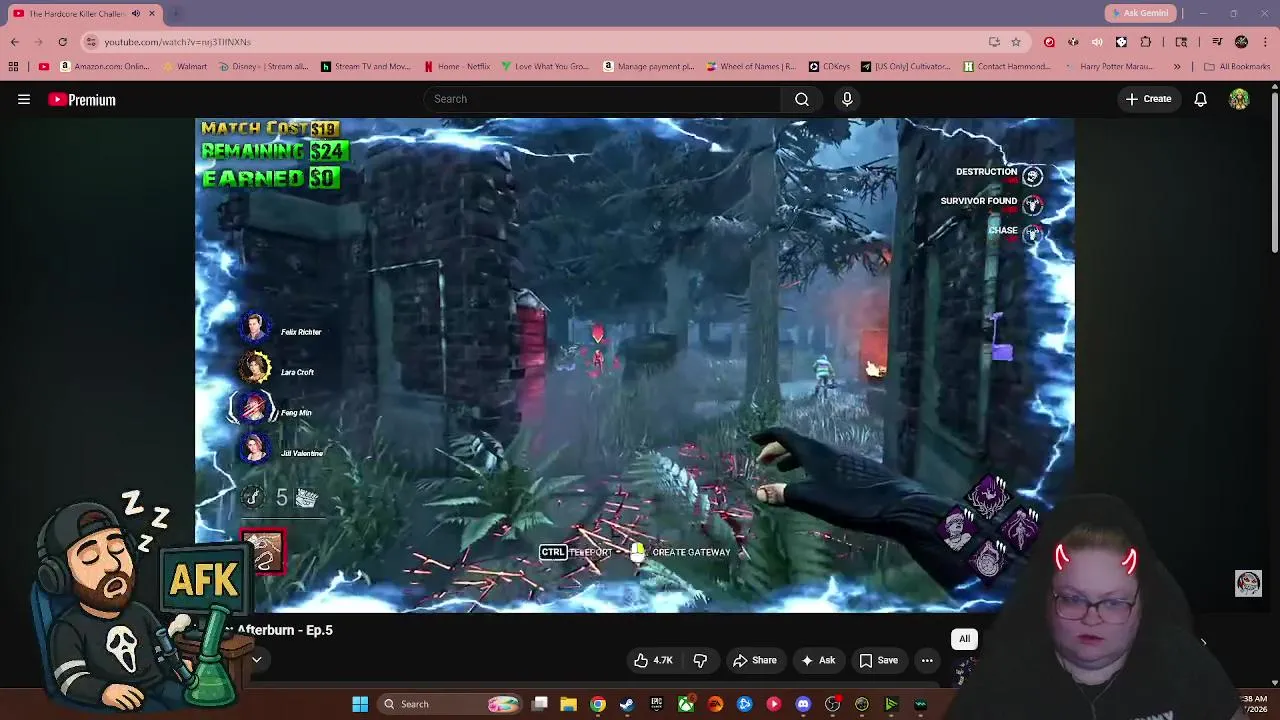Click Ask Gemini button
The height and width of the screenshot is (720, 1280).
point(1139,13)
